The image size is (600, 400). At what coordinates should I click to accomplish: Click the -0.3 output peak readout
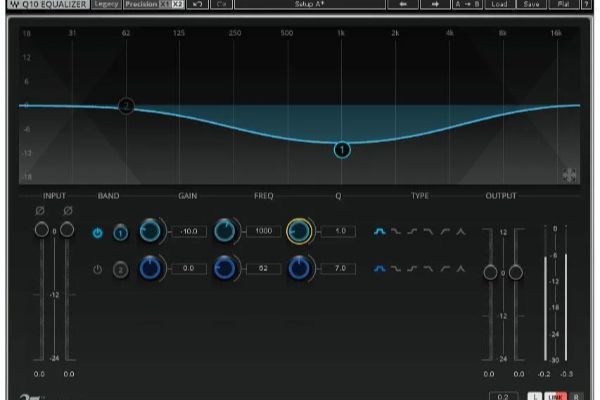point(567,374)
